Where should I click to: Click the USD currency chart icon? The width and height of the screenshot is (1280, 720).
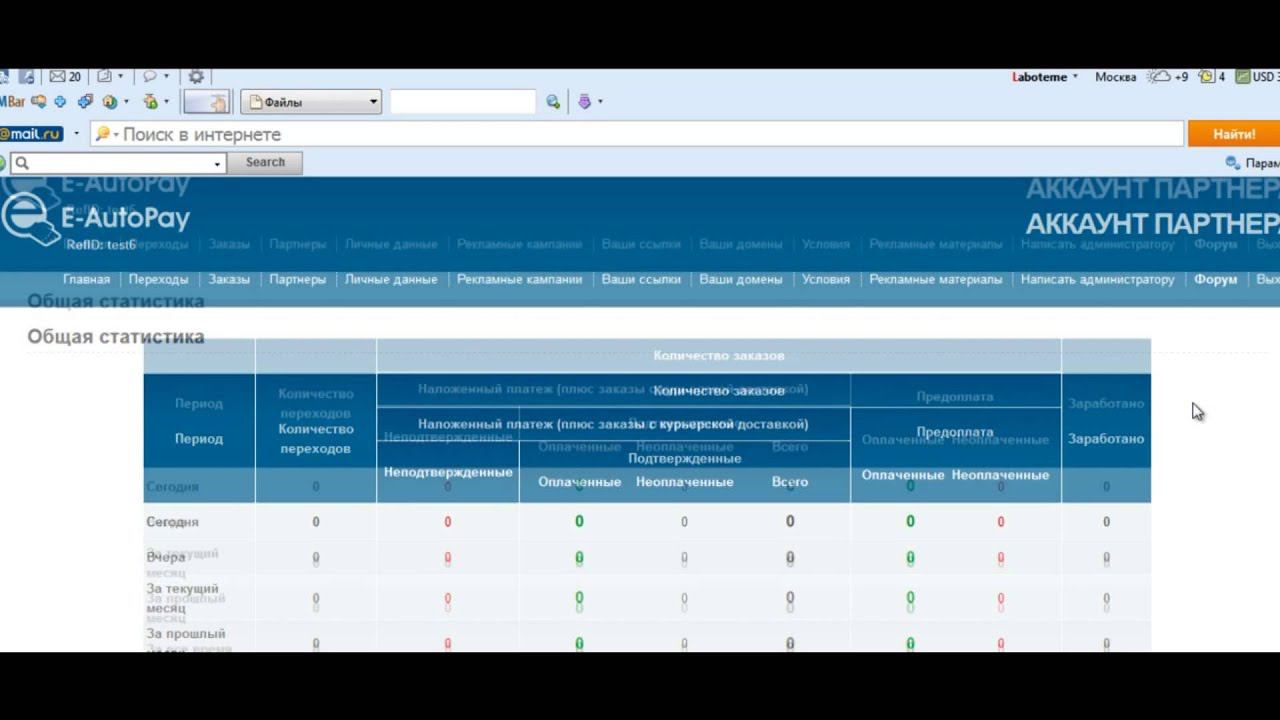[x=1243, y=77]
